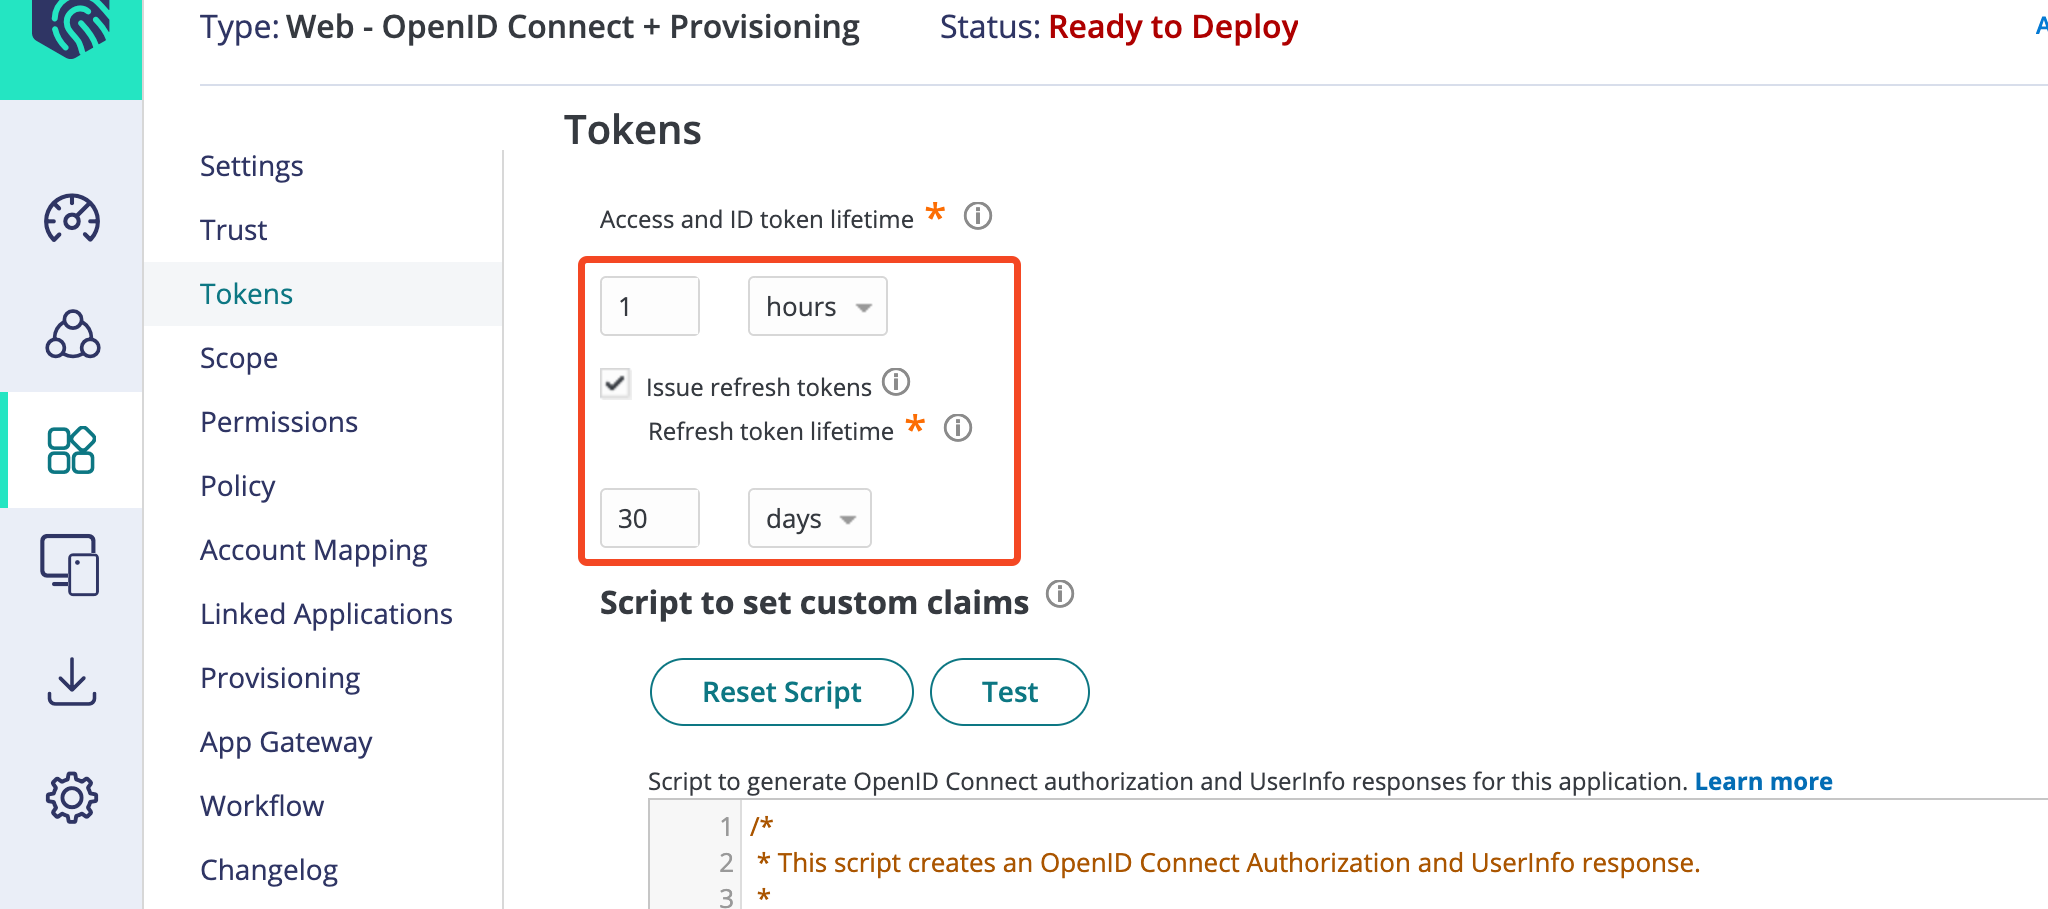Screen dimensions: 2048x909
Task: Click info icon next to Issue refresh tokens
Action: (896, 382)
